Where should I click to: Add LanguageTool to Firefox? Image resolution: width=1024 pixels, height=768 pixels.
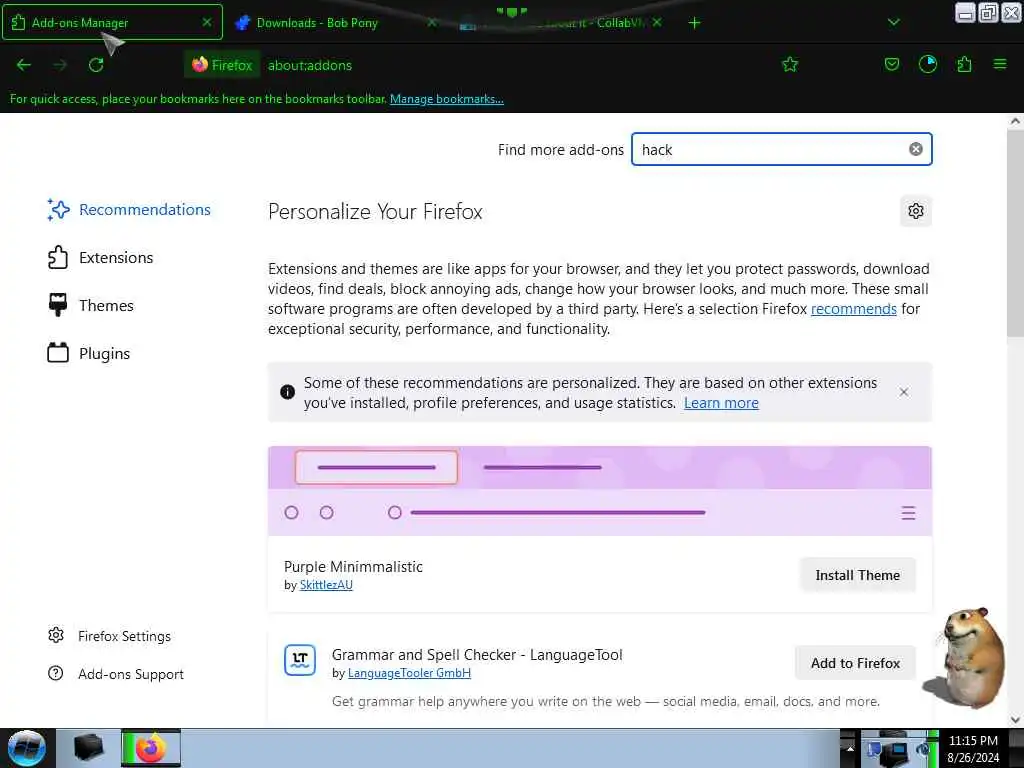click(x=855, y=663)
